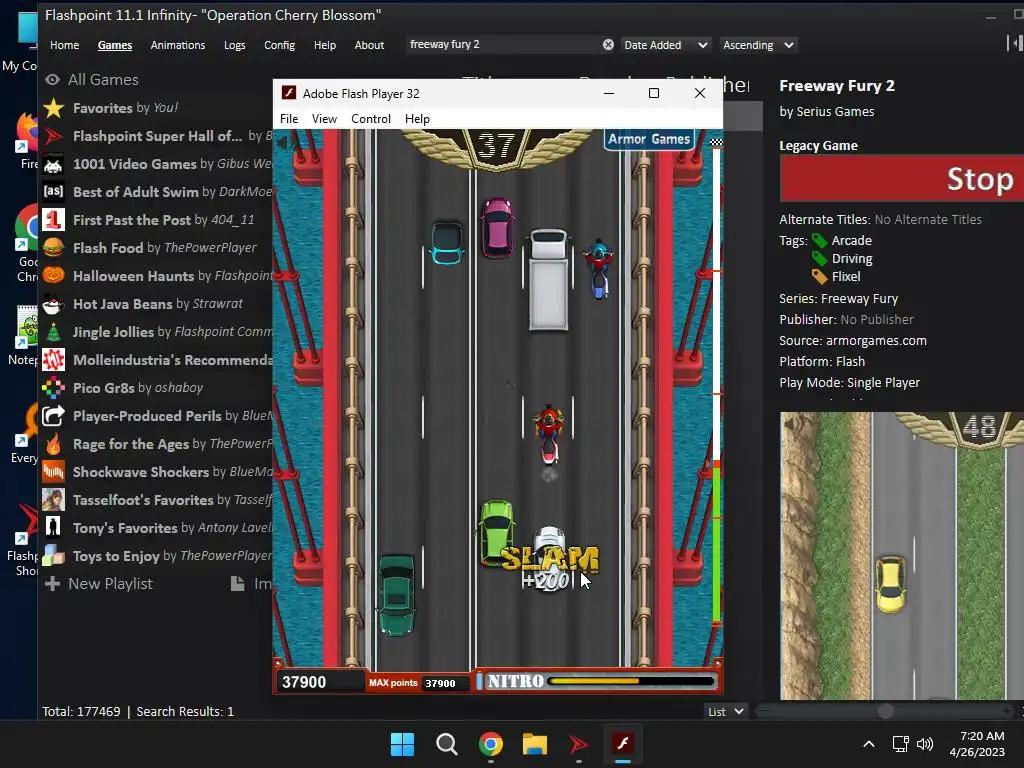Viewport: 1024px width, 768px height.
Task: Open the About tab
Action: [369, 45]
